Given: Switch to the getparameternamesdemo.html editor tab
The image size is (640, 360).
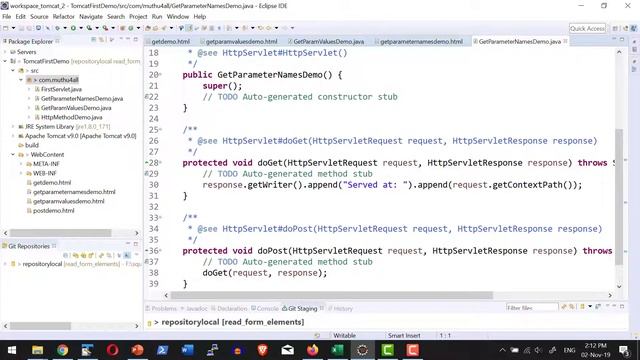Looking at the screenshot, I should coord(421,42).
